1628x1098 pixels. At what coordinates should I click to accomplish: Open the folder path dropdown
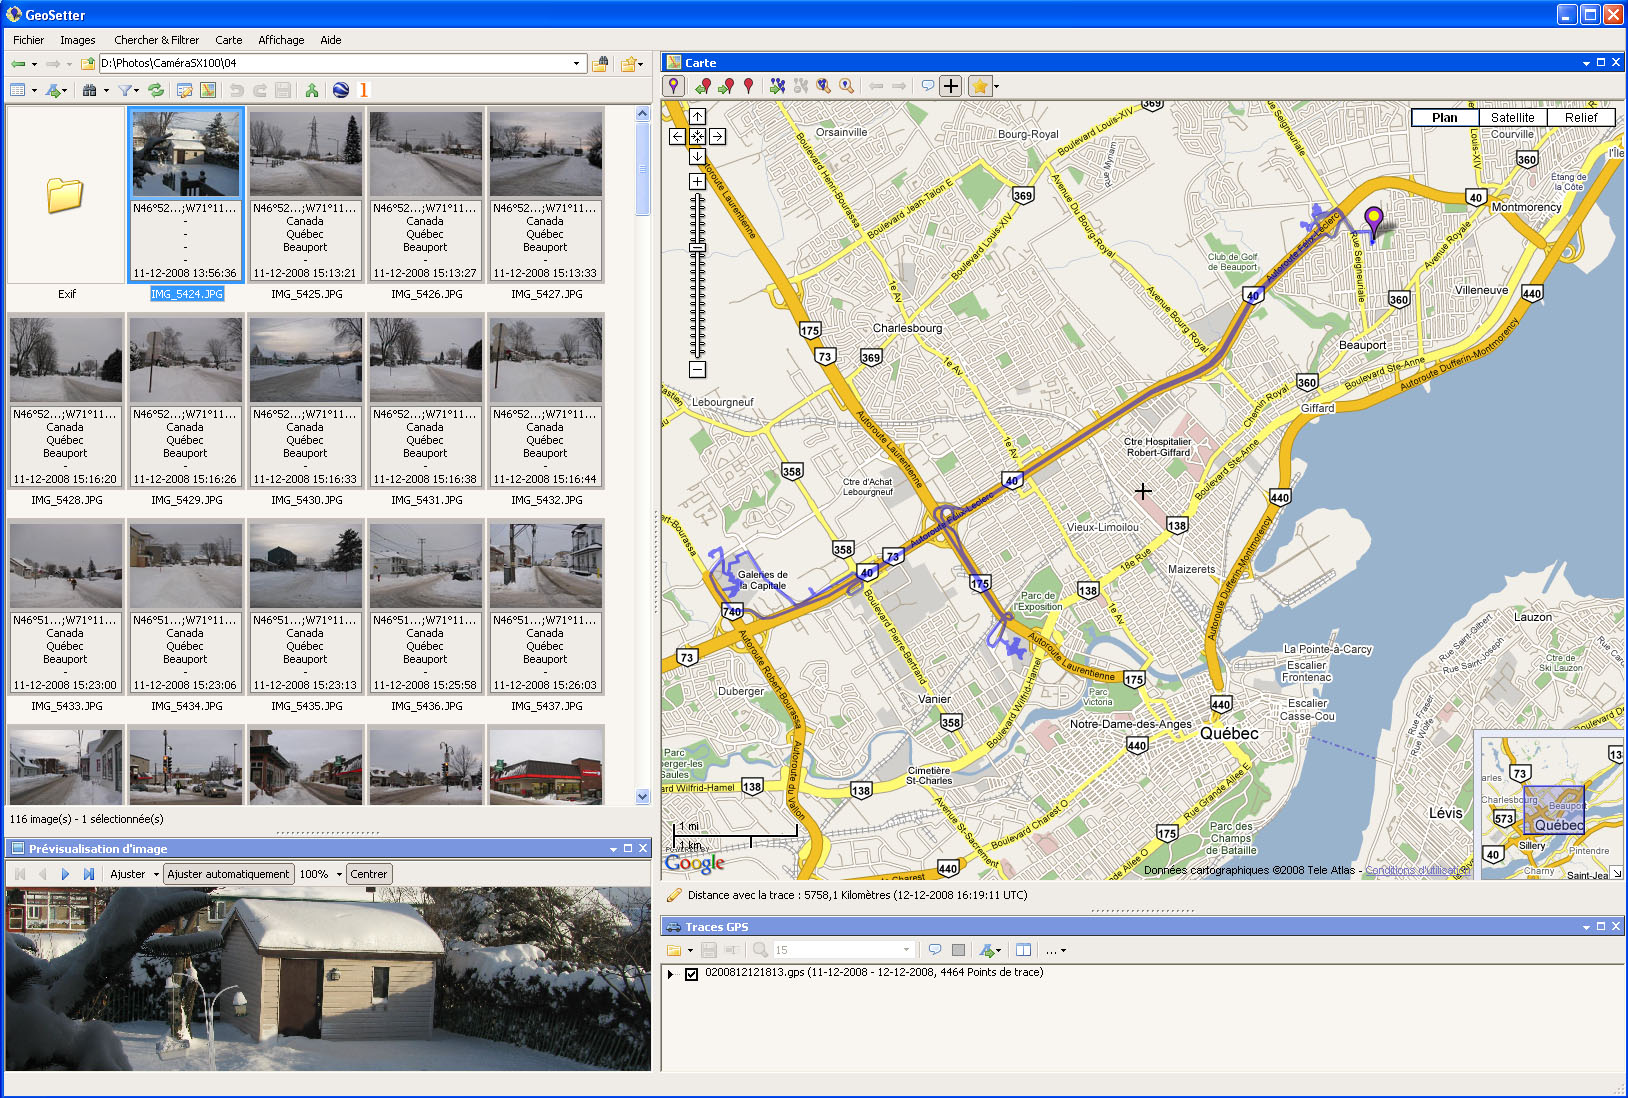[x=576, y=64]
